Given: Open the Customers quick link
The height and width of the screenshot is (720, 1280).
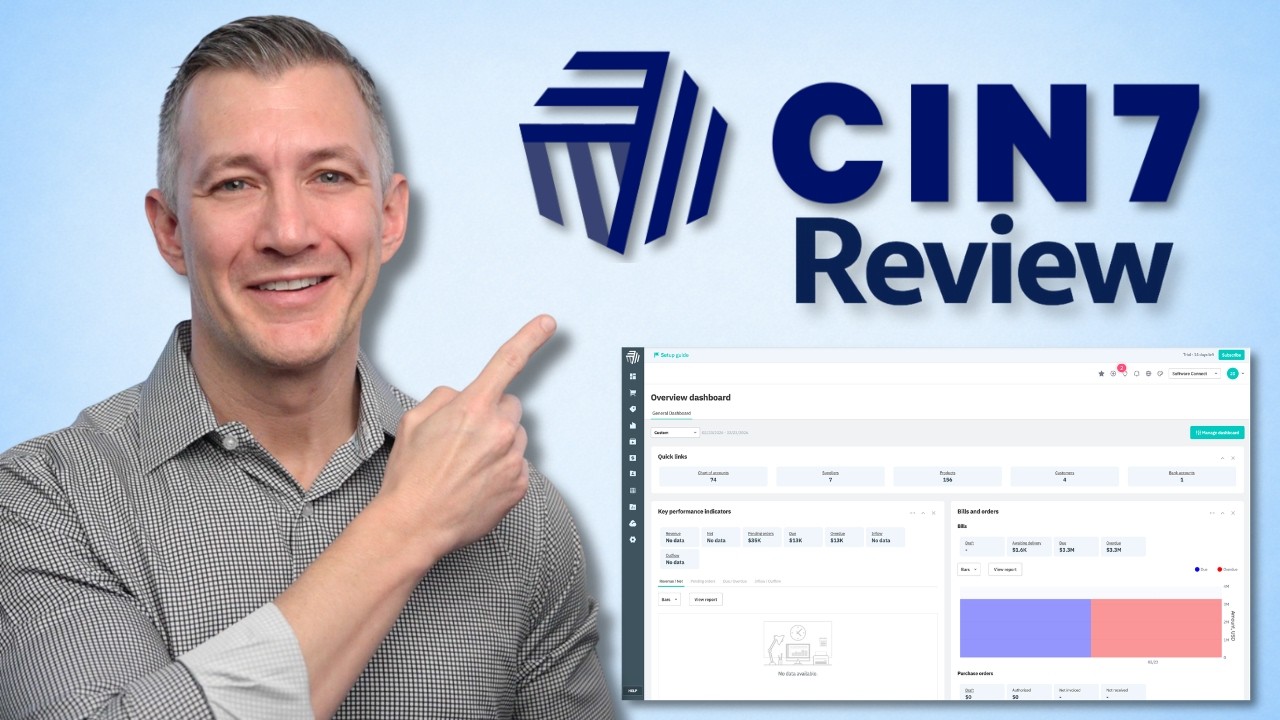Looking at the screenshot, I should [x=1064, y=476].
